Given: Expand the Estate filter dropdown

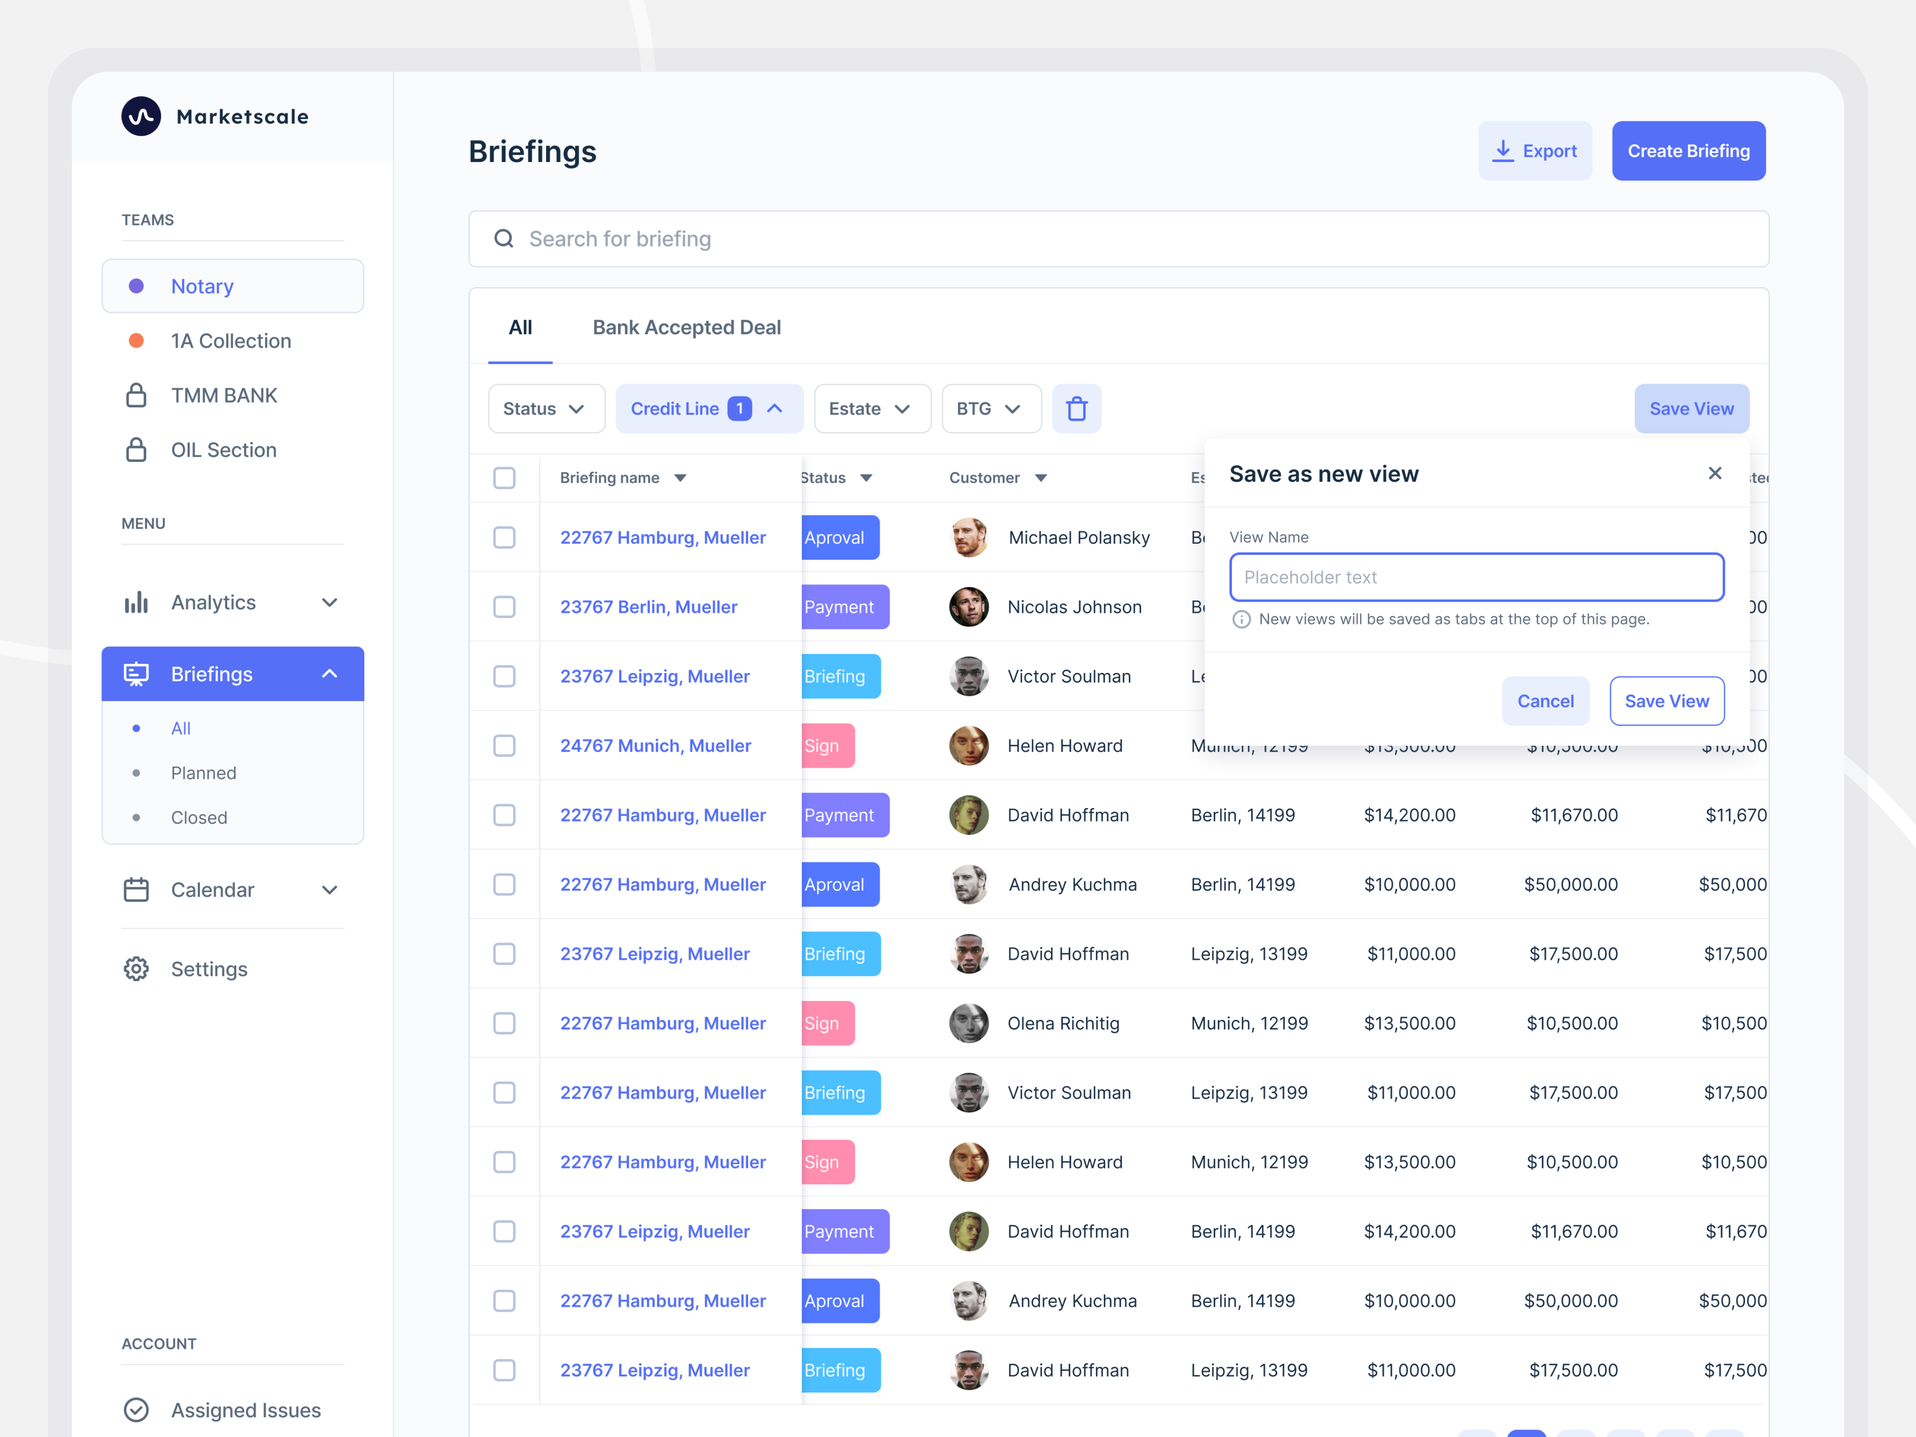Looking at the screenshot, I should tap(871, 409).
